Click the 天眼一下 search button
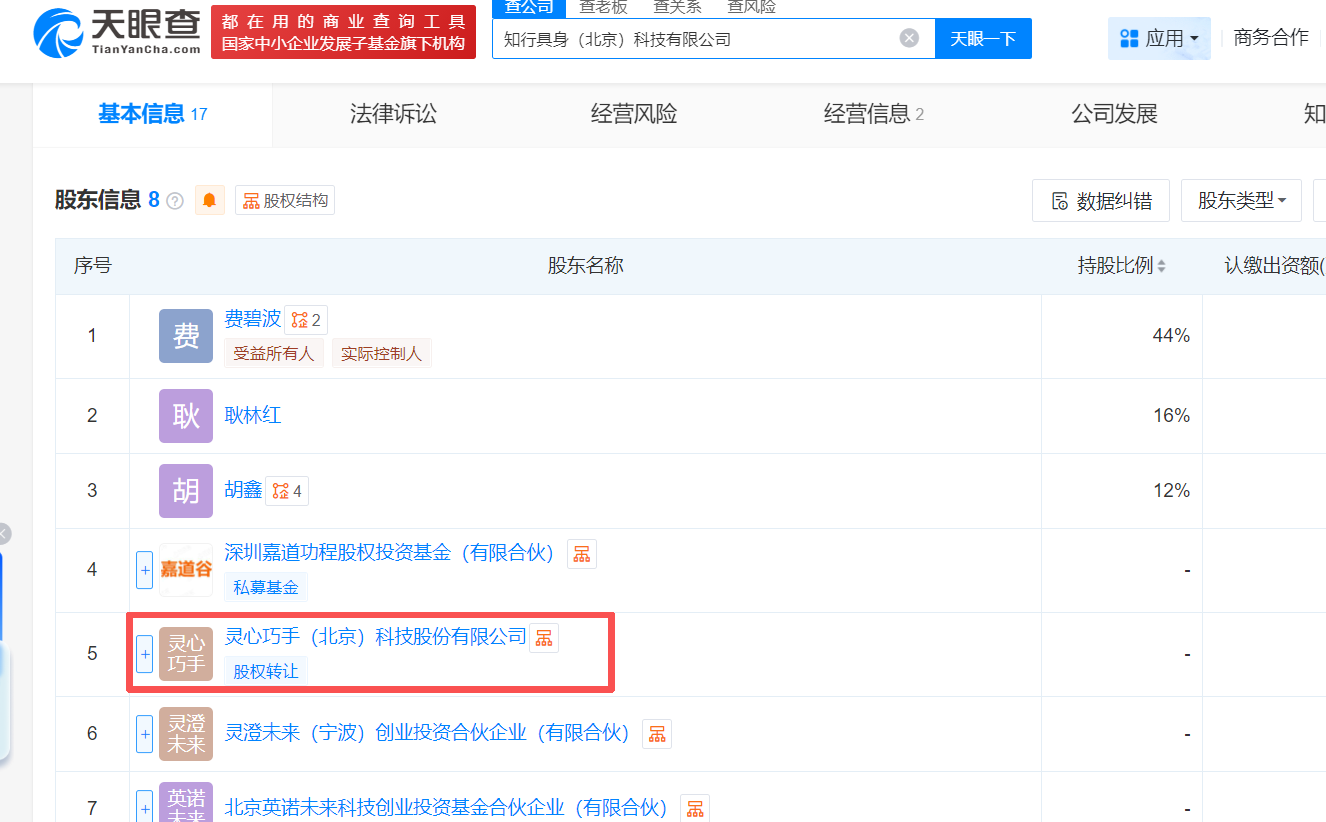 pyautogui.click(x=983, y=38)
